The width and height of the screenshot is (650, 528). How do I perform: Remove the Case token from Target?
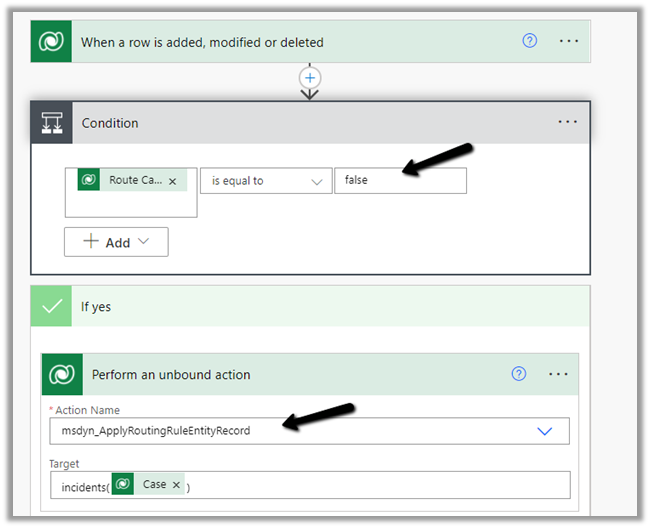177,485
